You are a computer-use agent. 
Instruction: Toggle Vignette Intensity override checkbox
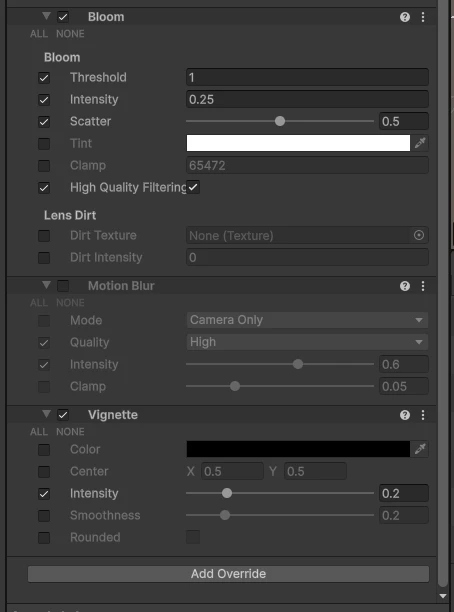click(x=44, y=494)
